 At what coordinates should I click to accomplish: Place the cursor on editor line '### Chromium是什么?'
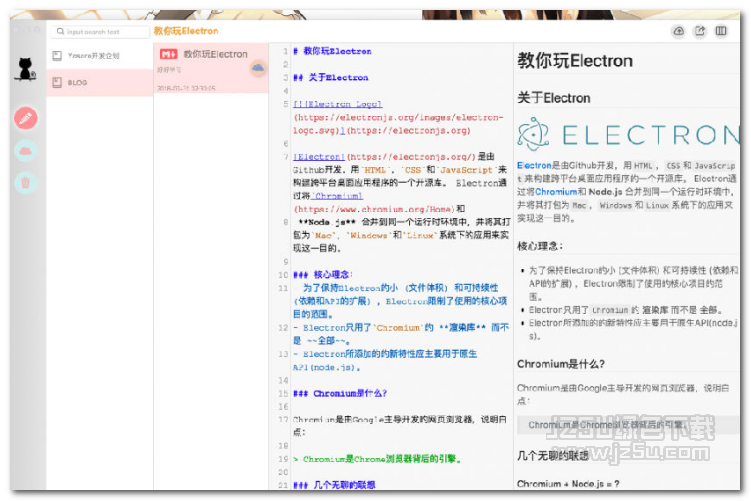point(340,393)
